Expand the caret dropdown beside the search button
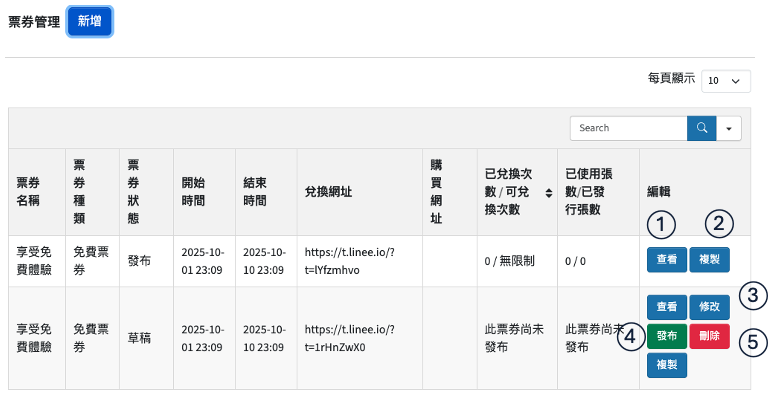The height and width of the screenshot is (401, 779). [730, 128]
